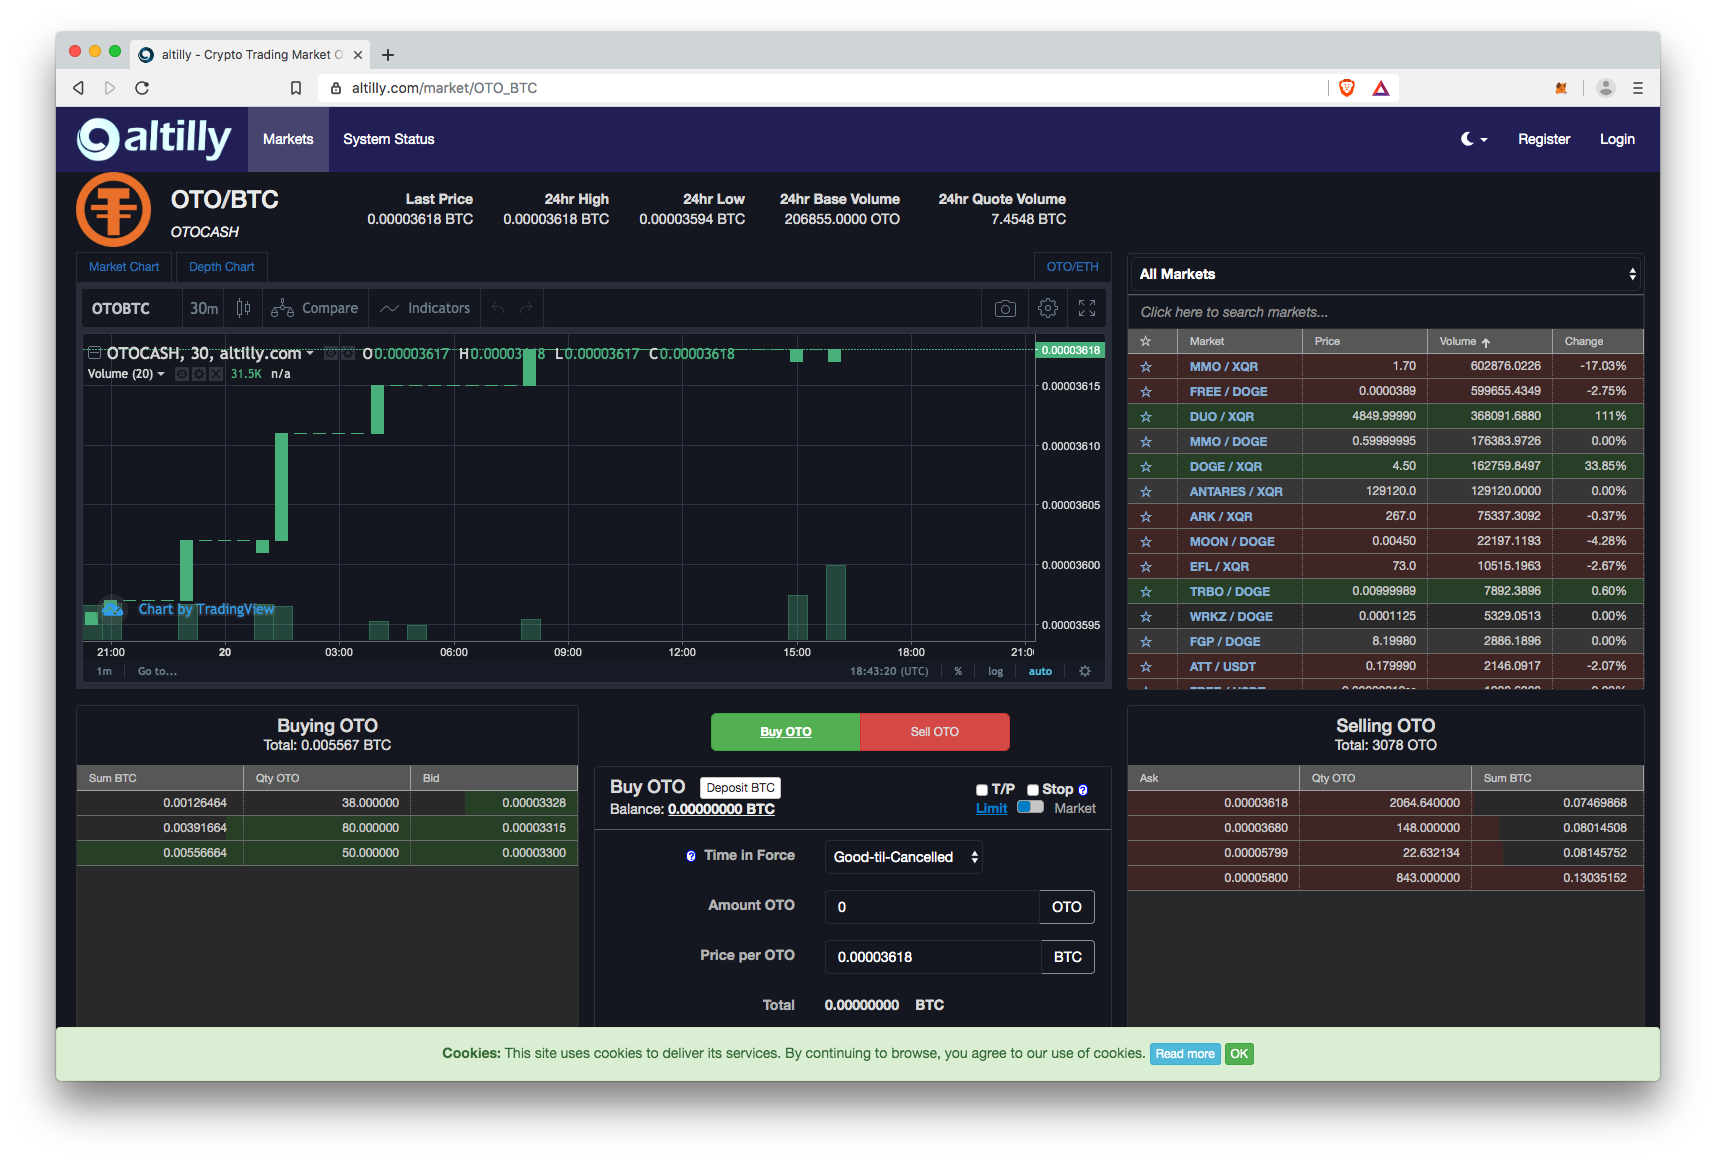Click the Register link
Viewport: 1716px width, 1161px height.
tap(1543, 139)
